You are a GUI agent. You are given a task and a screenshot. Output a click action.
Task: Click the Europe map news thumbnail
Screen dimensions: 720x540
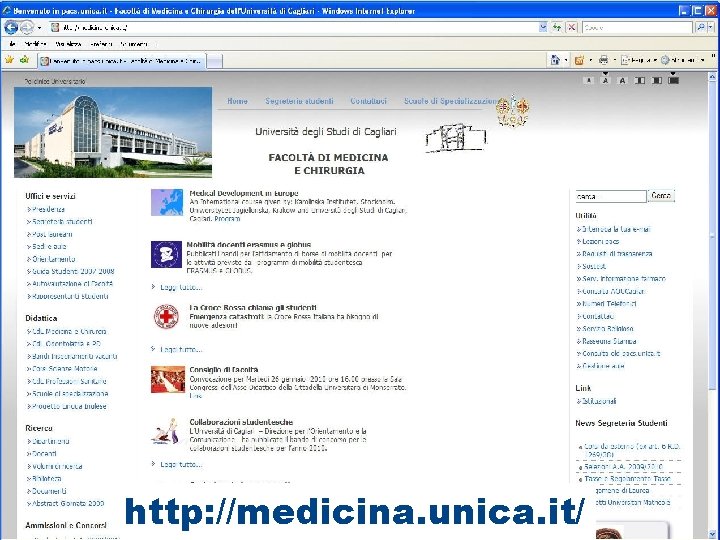(x=167, y=202)
